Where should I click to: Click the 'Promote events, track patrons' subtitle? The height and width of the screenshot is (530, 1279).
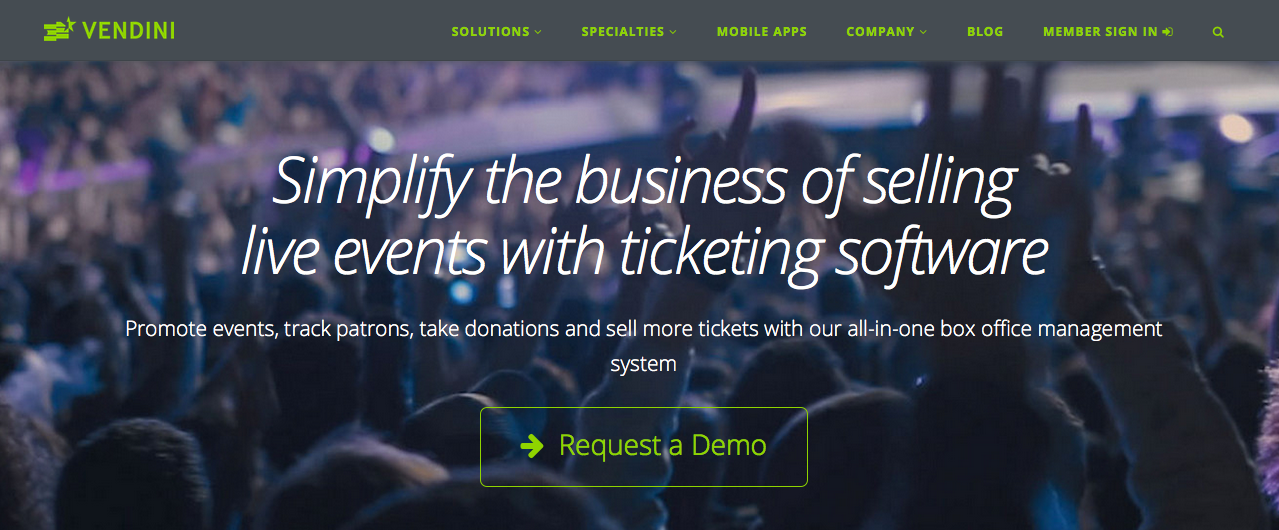[644, 329]
